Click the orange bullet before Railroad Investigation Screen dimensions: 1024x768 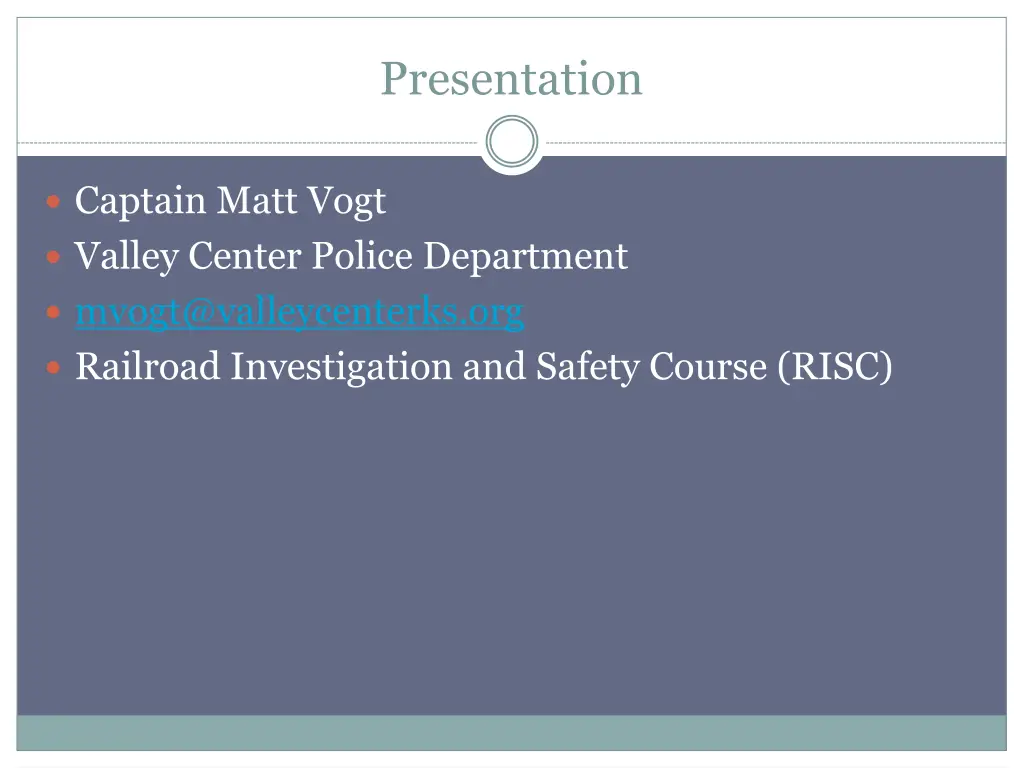tap(54, 368)
